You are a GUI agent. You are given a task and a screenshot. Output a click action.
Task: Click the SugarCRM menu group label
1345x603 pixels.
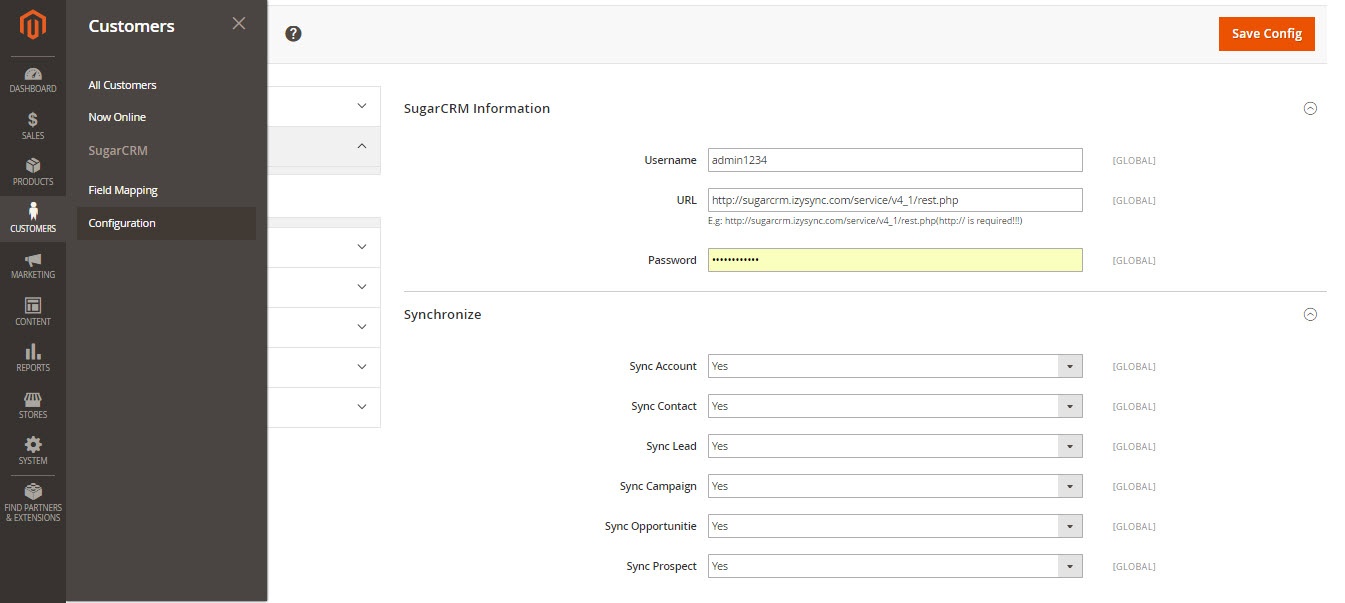click(118, 151)
